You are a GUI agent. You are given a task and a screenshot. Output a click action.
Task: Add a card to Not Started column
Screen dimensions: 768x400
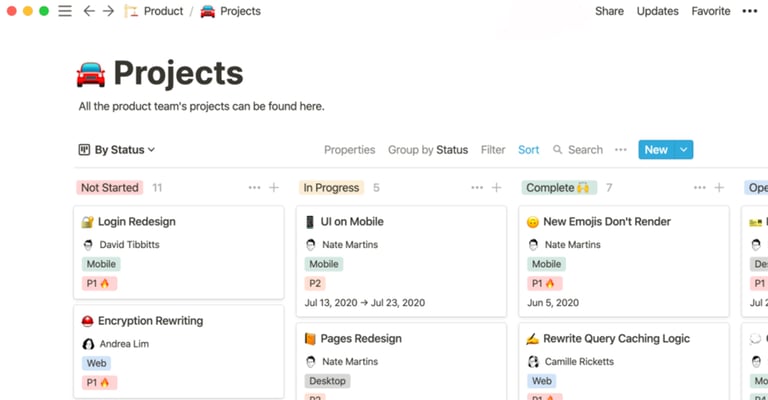click(274, 187)
